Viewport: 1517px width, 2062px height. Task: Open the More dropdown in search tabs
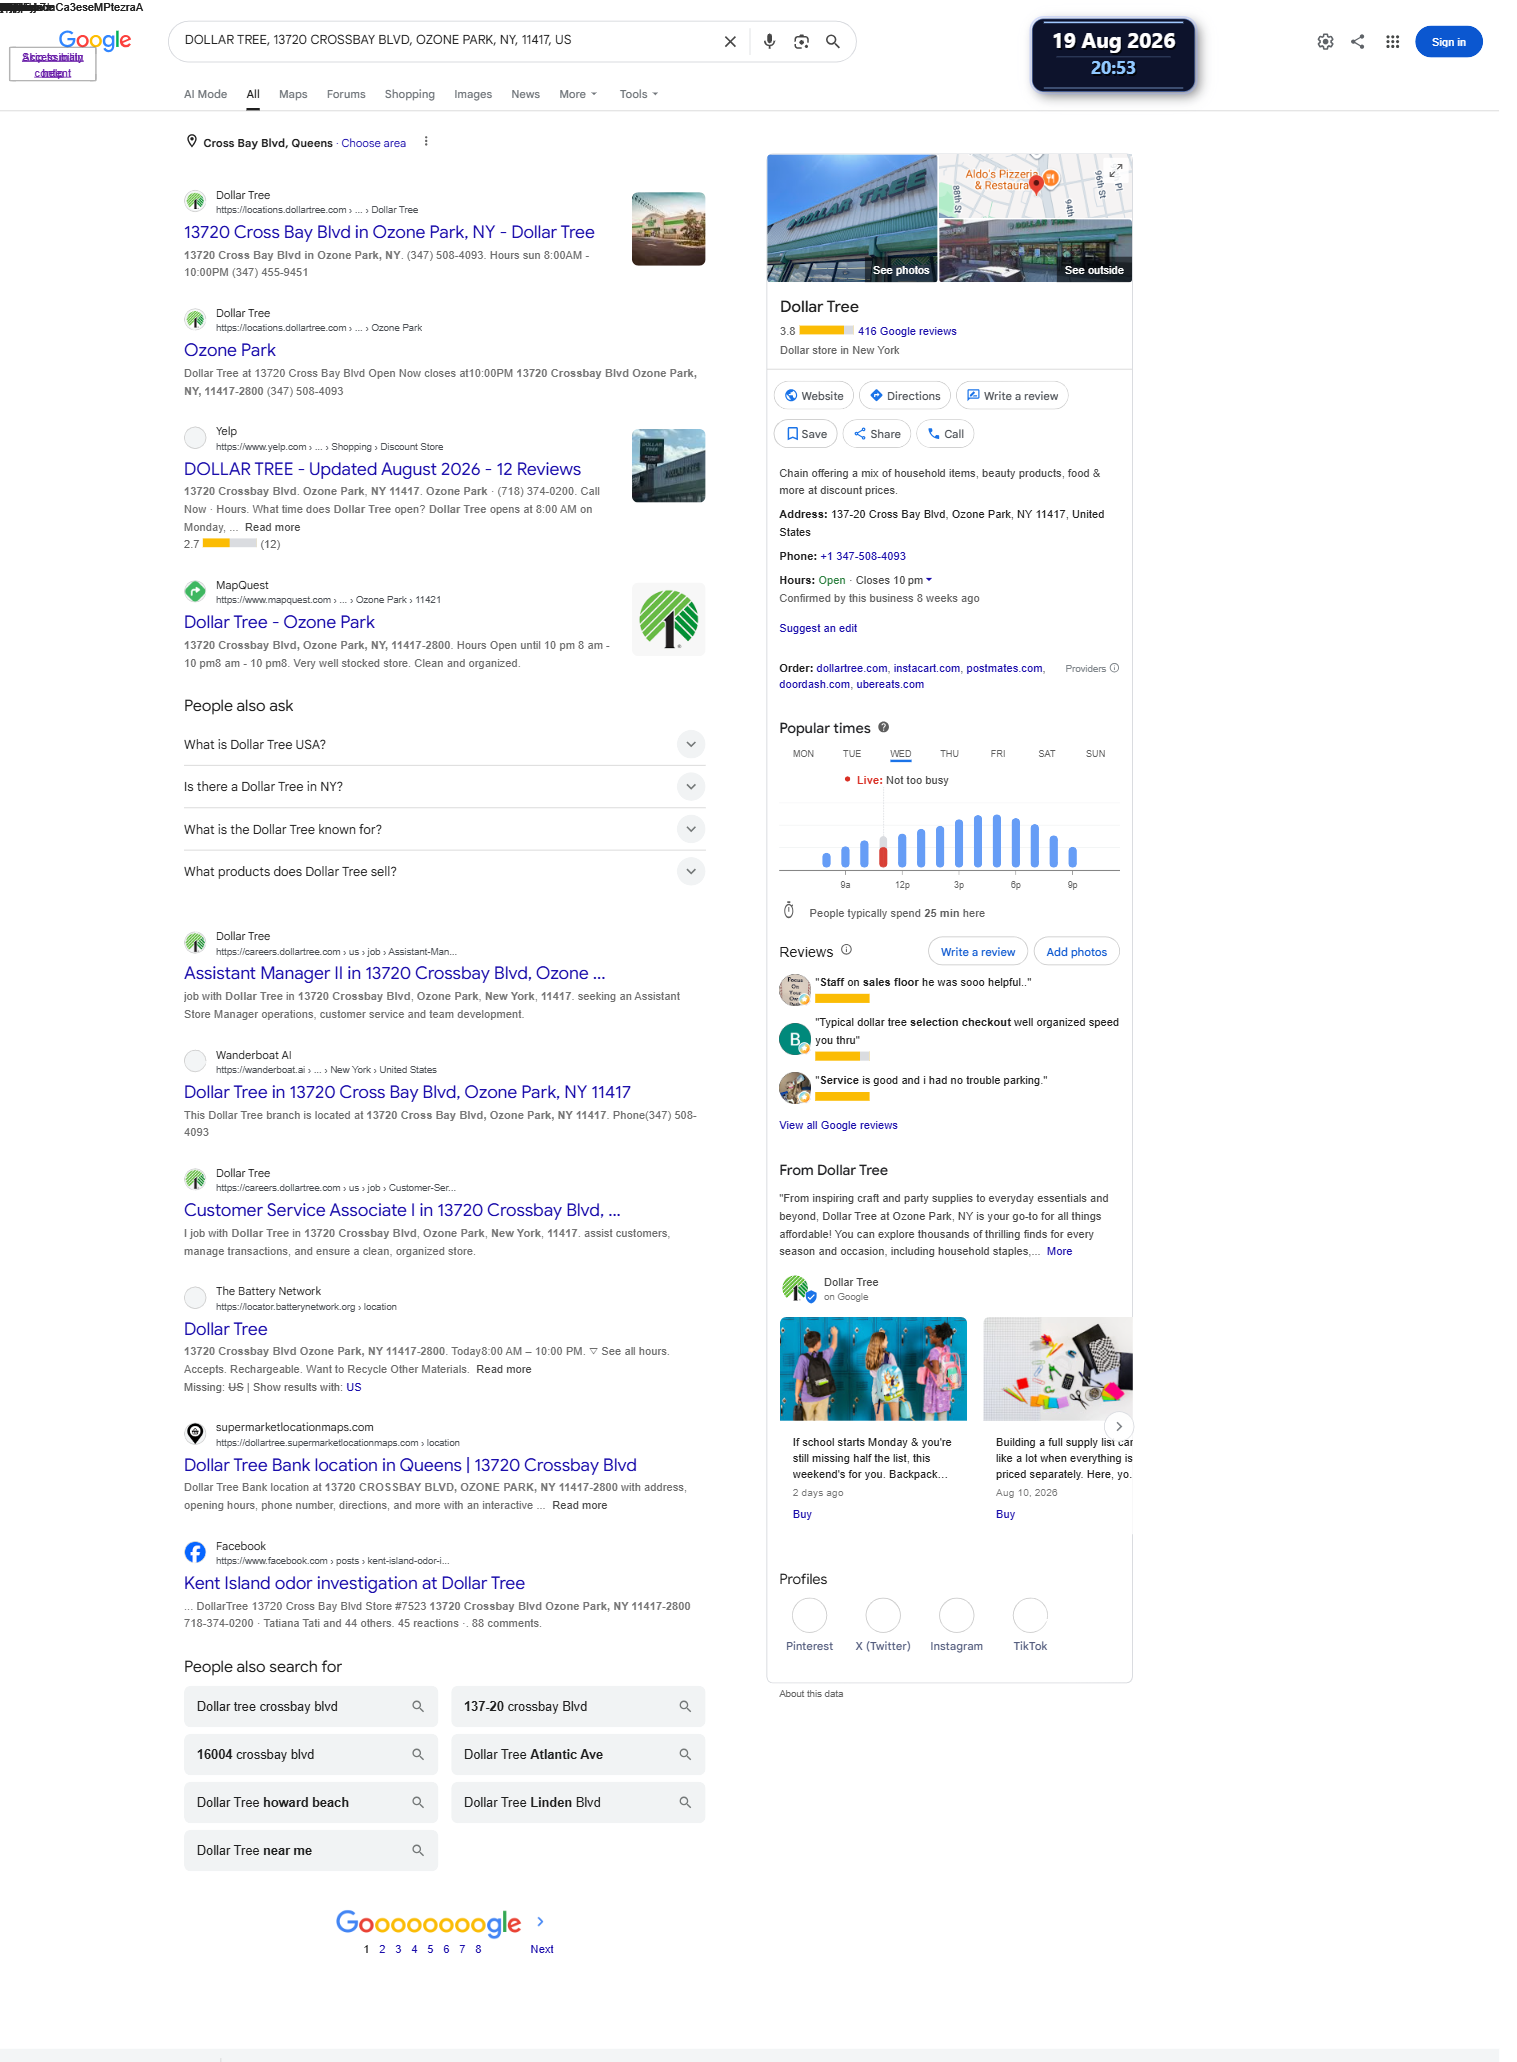click(578, 94)
